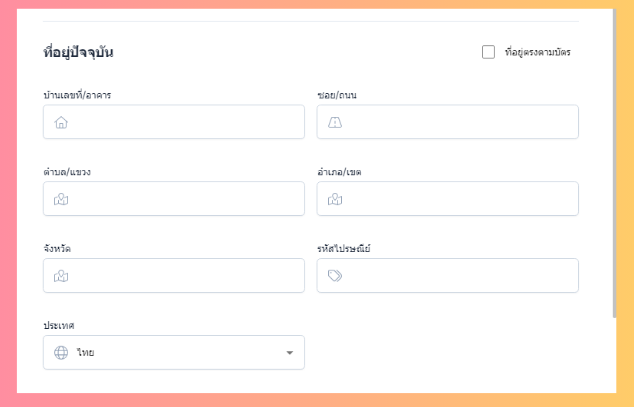
Task: Click the map icon in จังหวัด field
Action: pos(61,276)
